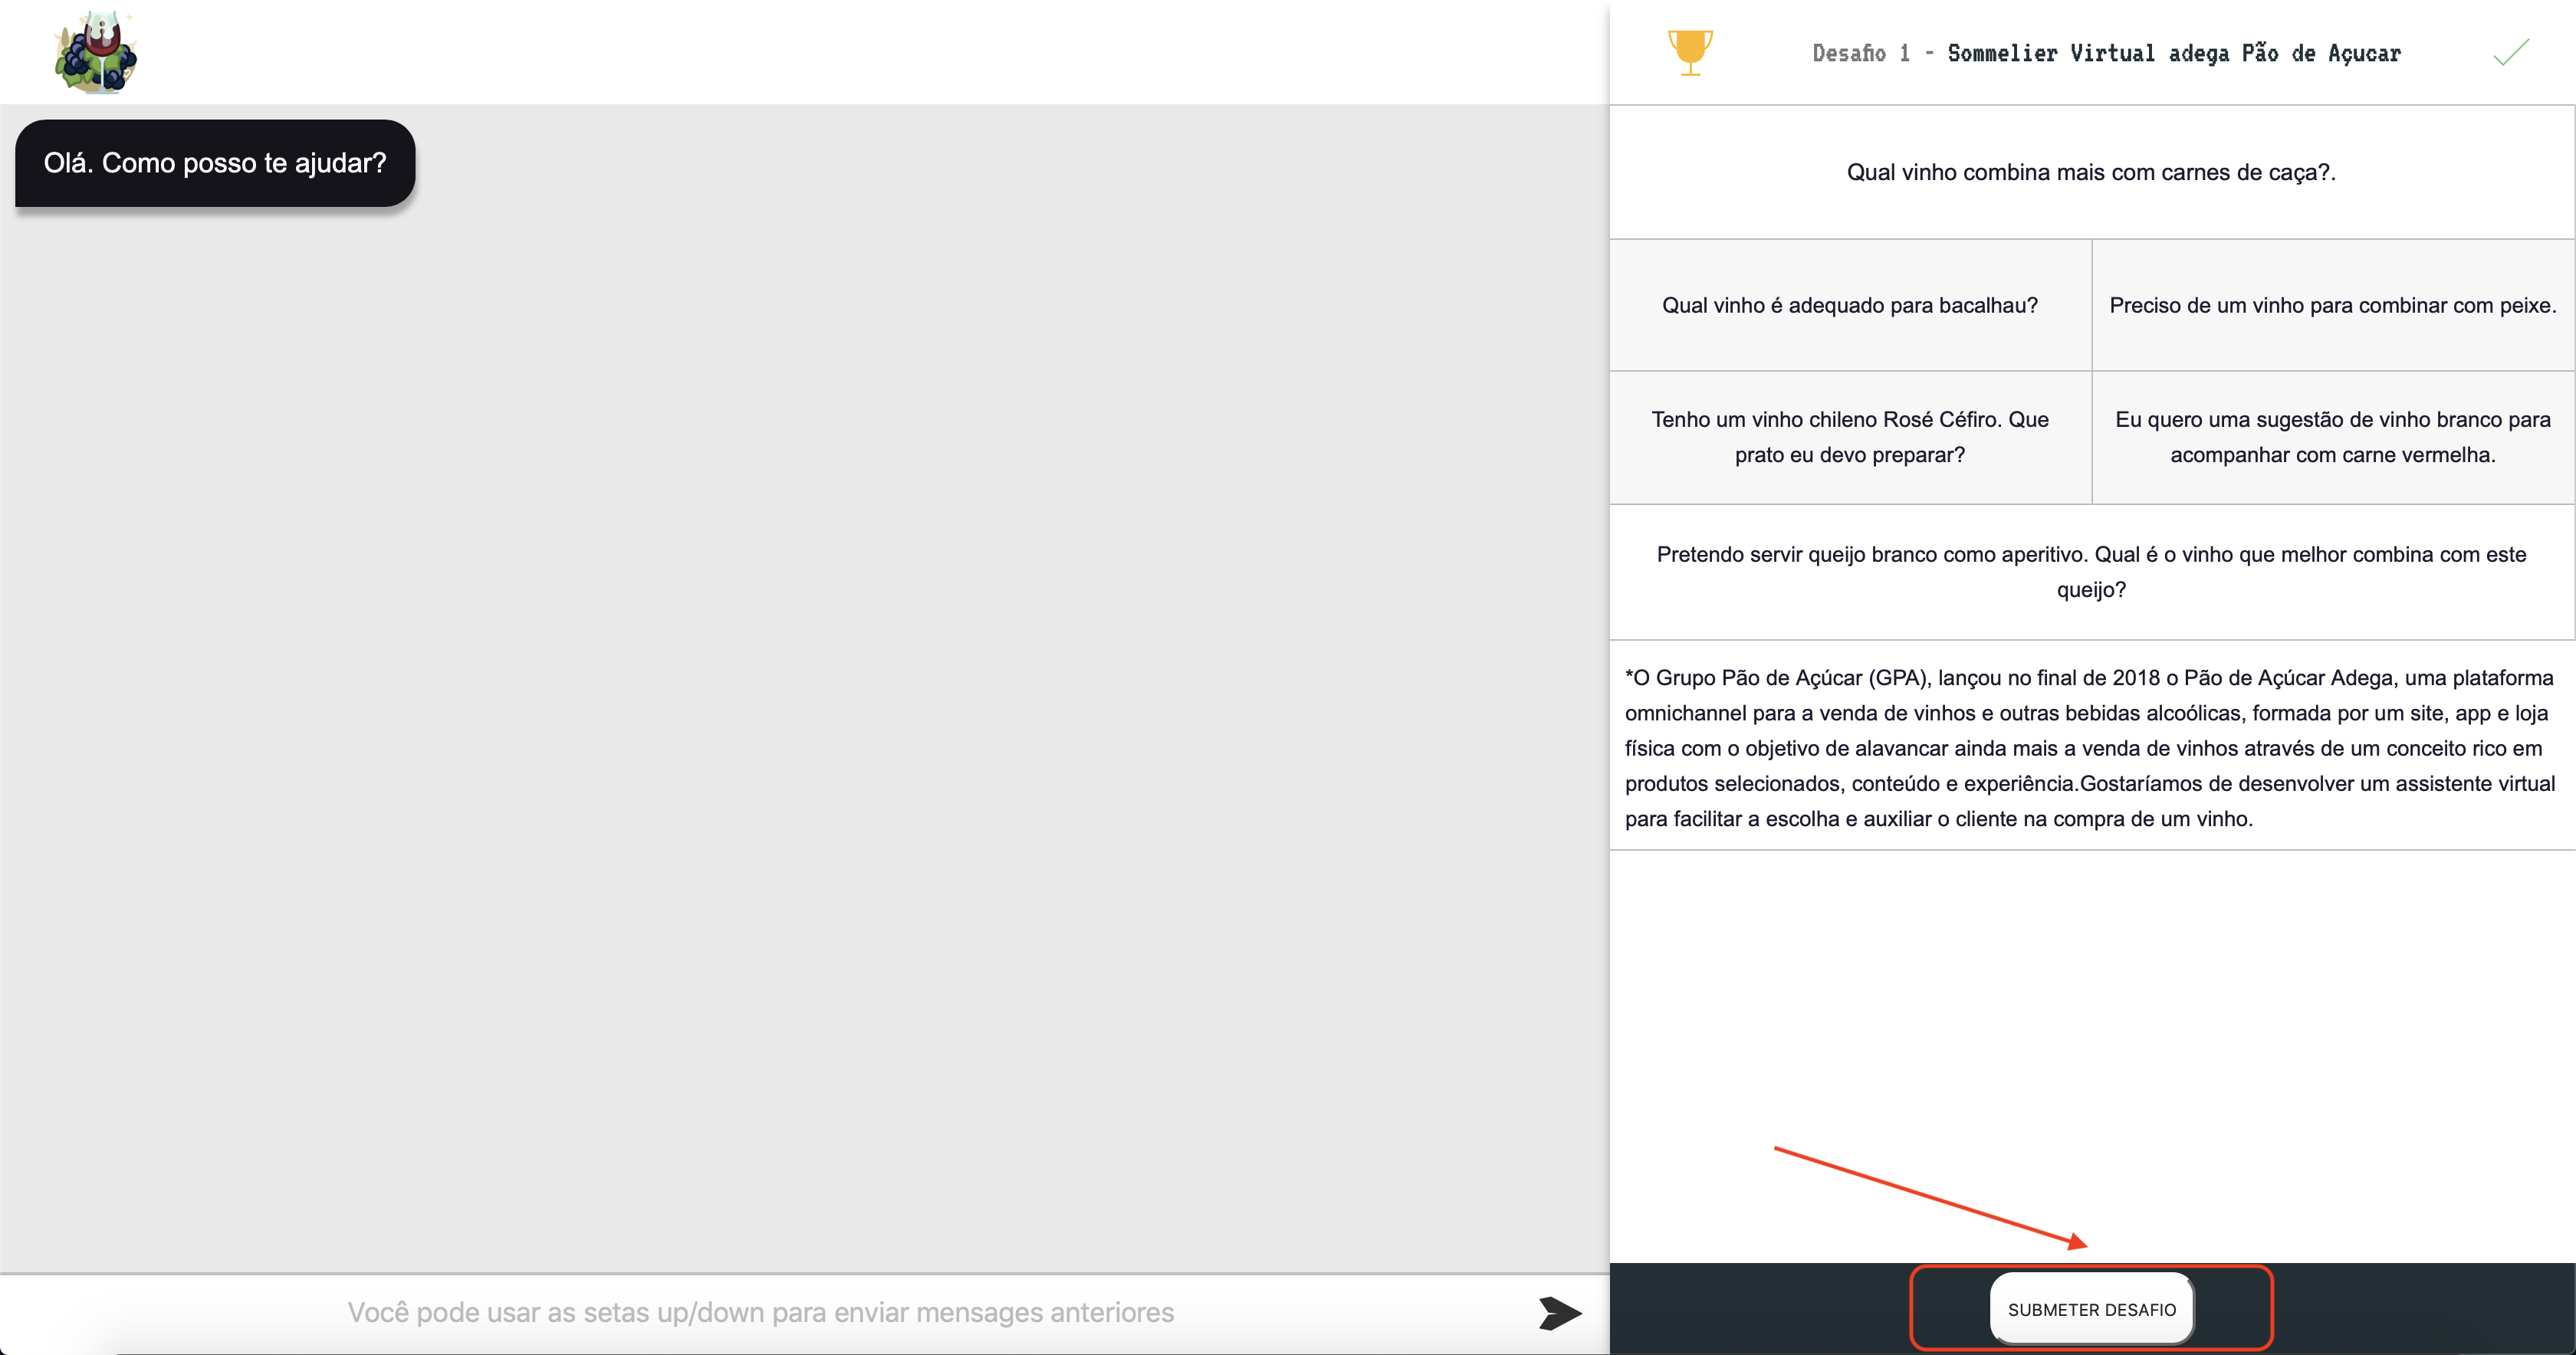Click the yellow trophy icon
The height and width of the screenshot is (1355, 2576).
pyautogui.click(x=1690, y=52)
